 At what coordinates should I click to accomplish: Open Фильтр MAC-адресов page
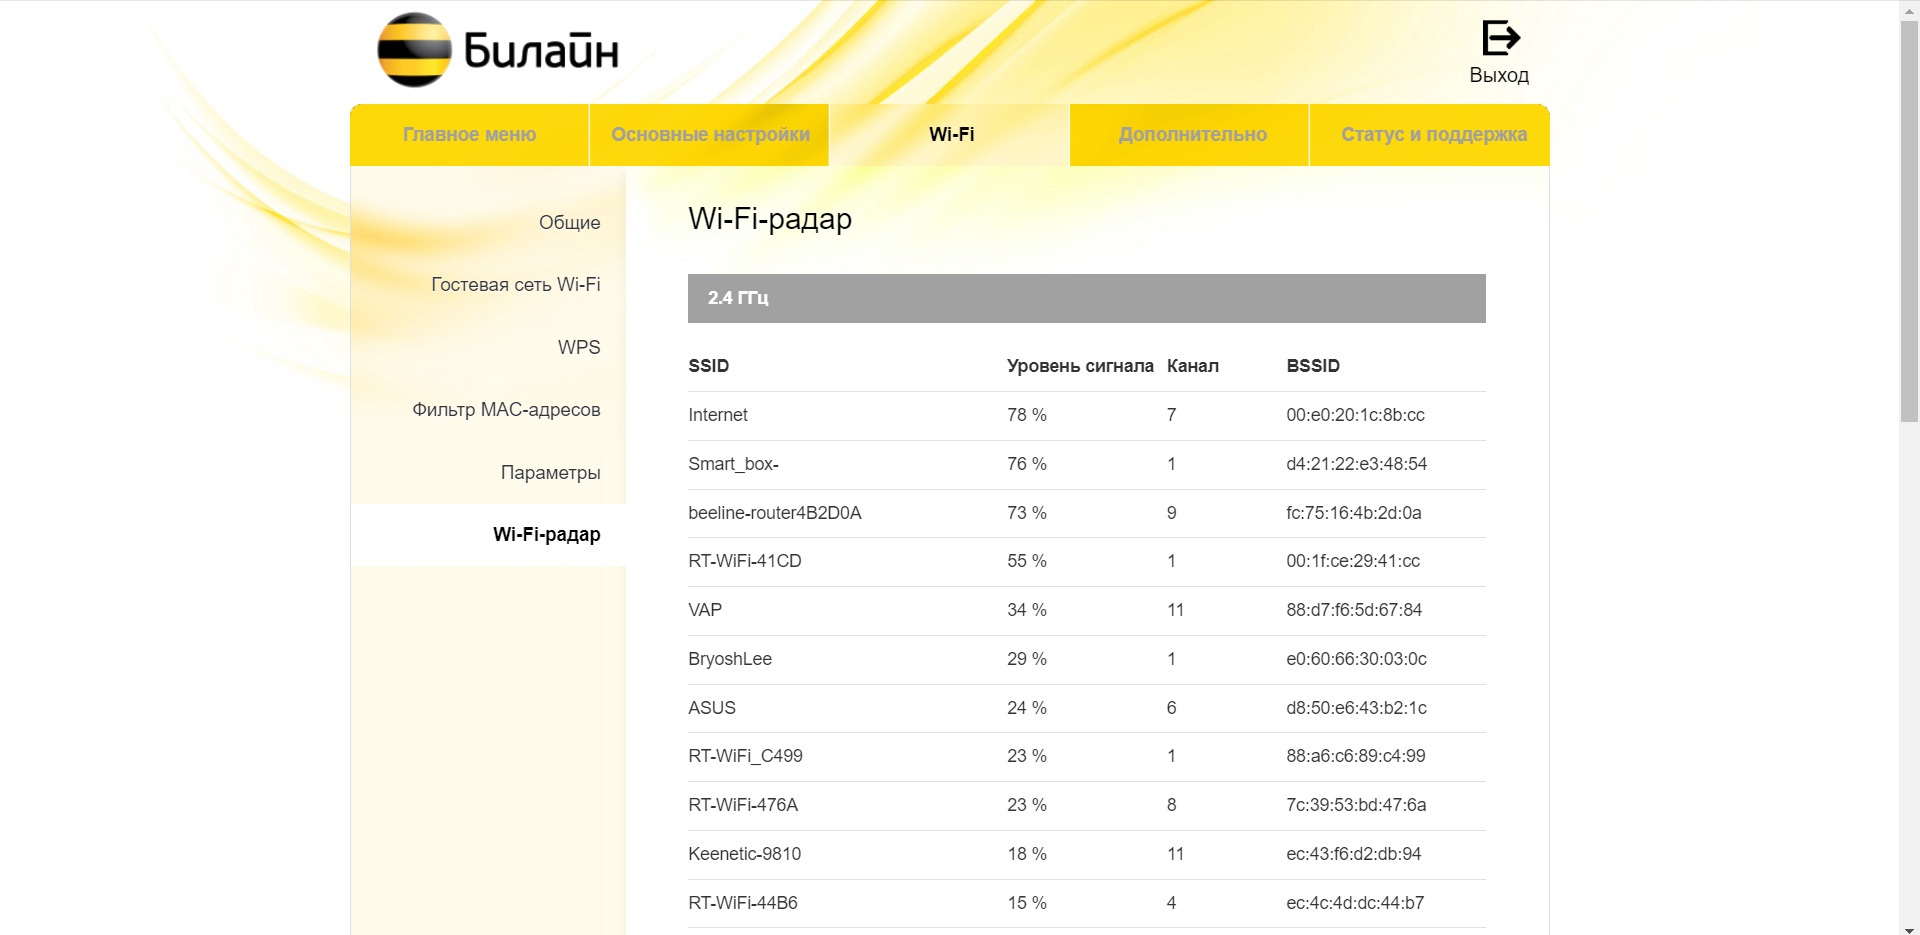click(x=506, y=410)
